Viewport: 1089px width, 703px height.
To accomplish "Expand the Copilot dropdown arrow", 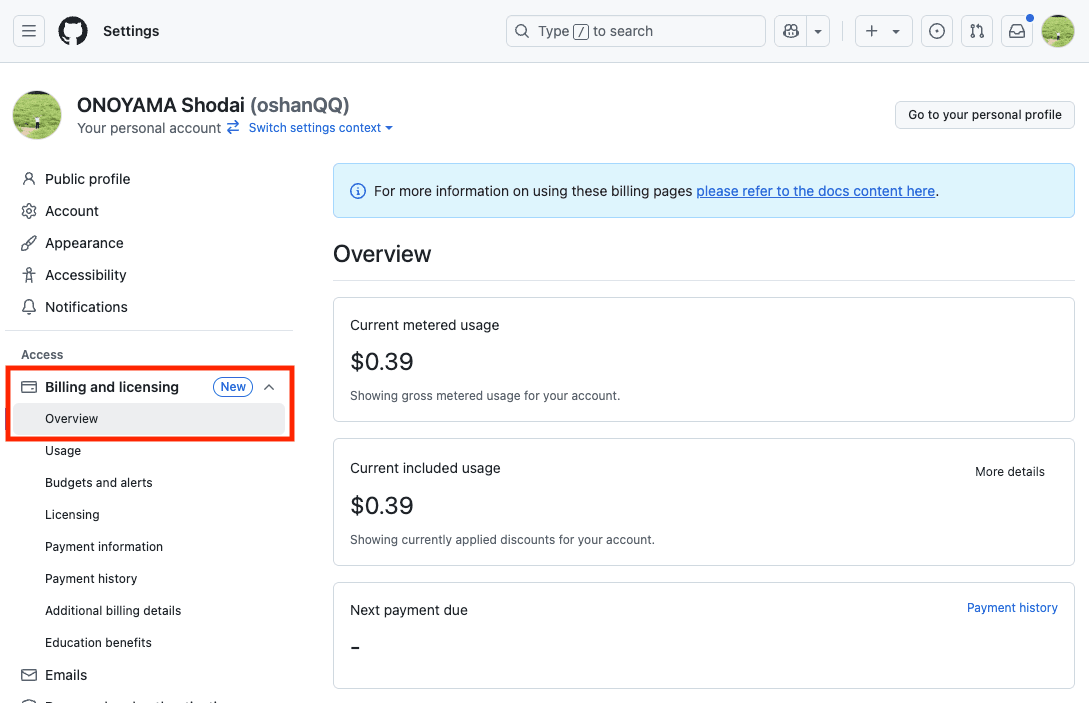I will (x=818, y=31).
